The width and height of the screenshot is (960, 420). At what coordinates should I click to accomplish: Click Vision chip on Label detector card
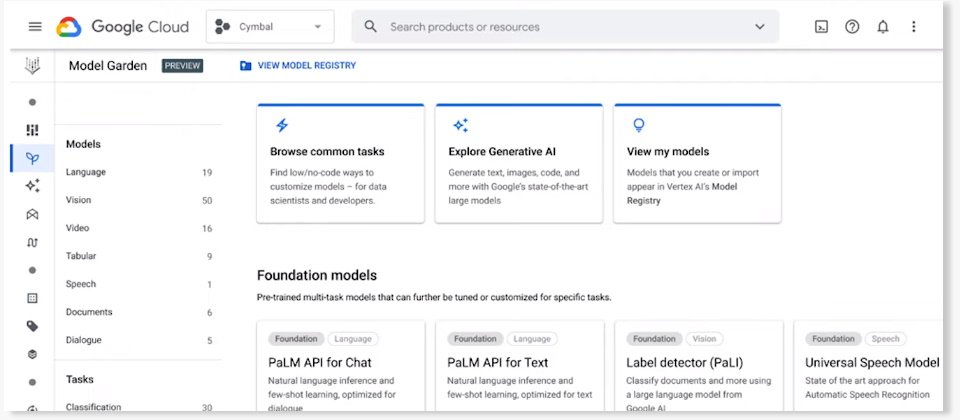coord(704,339)
